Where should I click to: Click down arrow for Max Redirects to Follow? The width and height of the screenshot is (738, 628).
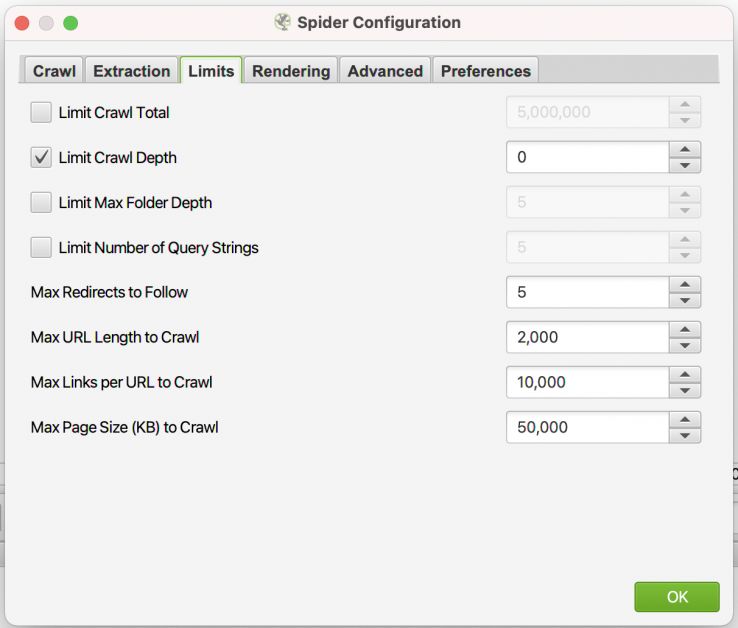coord(685,300)
